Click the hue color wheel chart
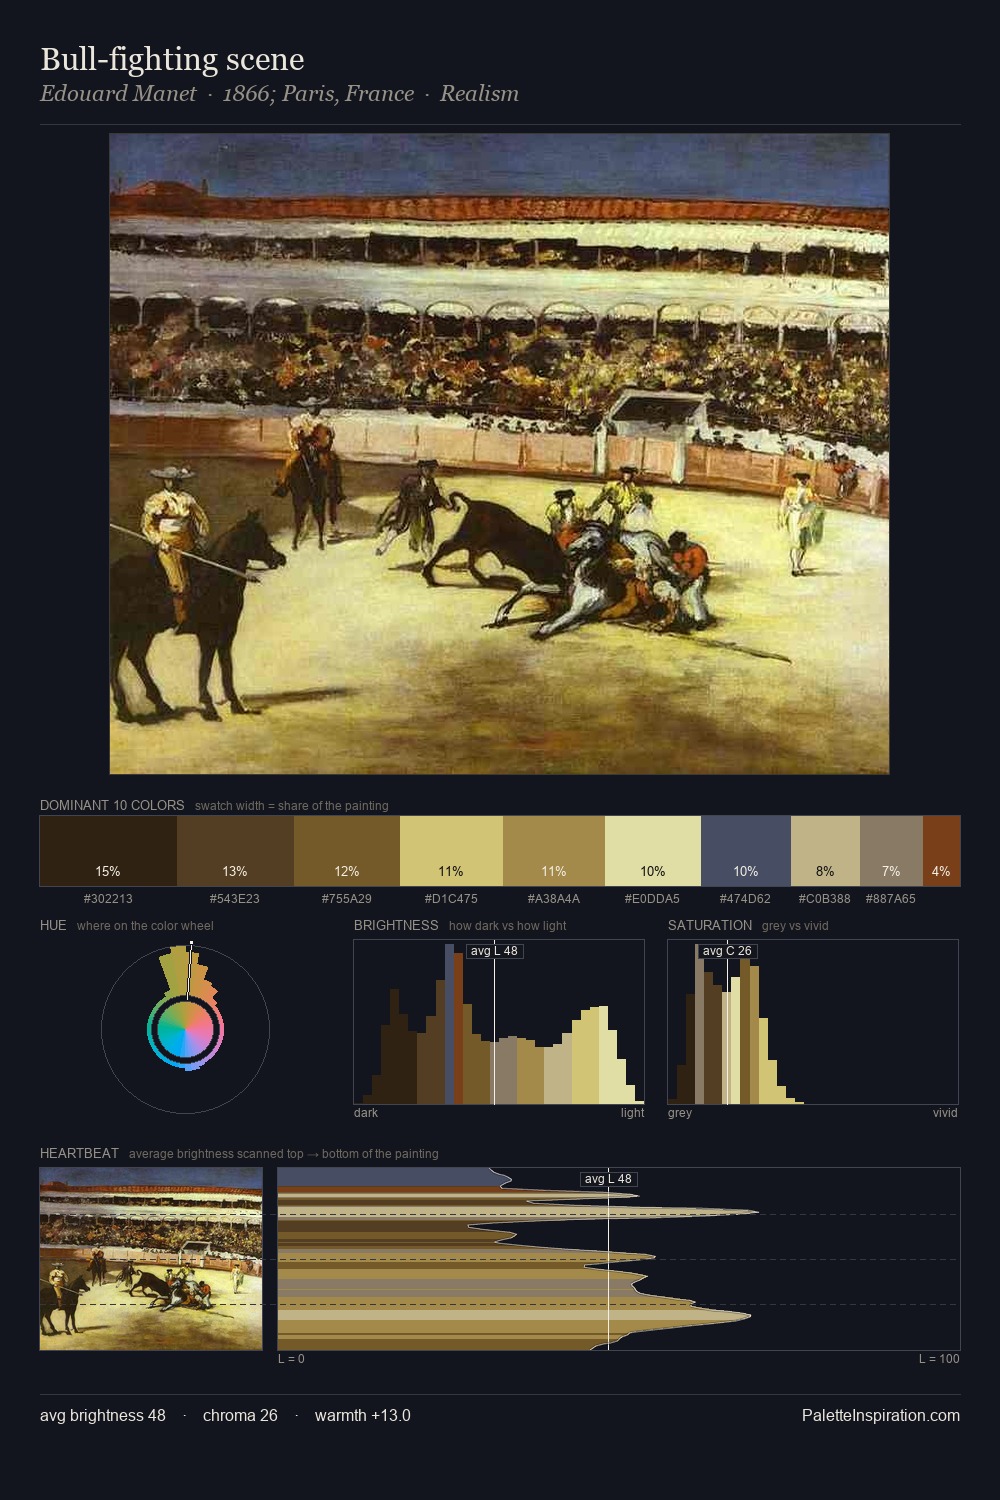Screen dimensions: 1000x1500 185,1029
